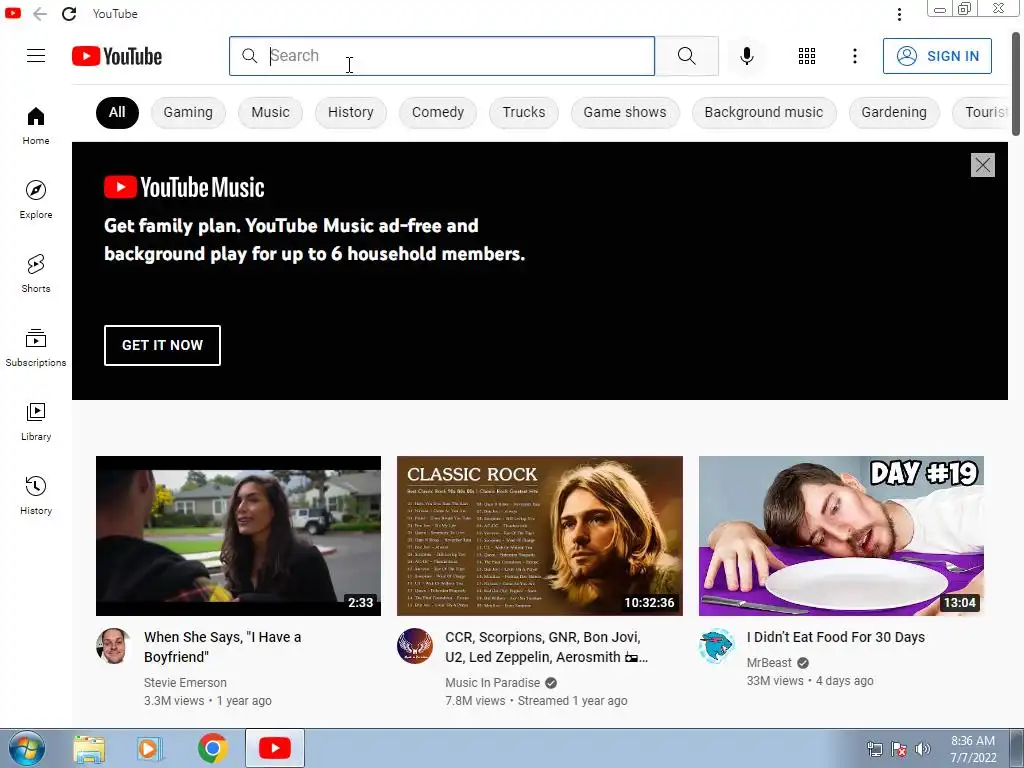Close the YouTube Music banner
Image resolution: width=1024 pixels, height=768 pixels.
pyautogui.click(x=982, y=165)
